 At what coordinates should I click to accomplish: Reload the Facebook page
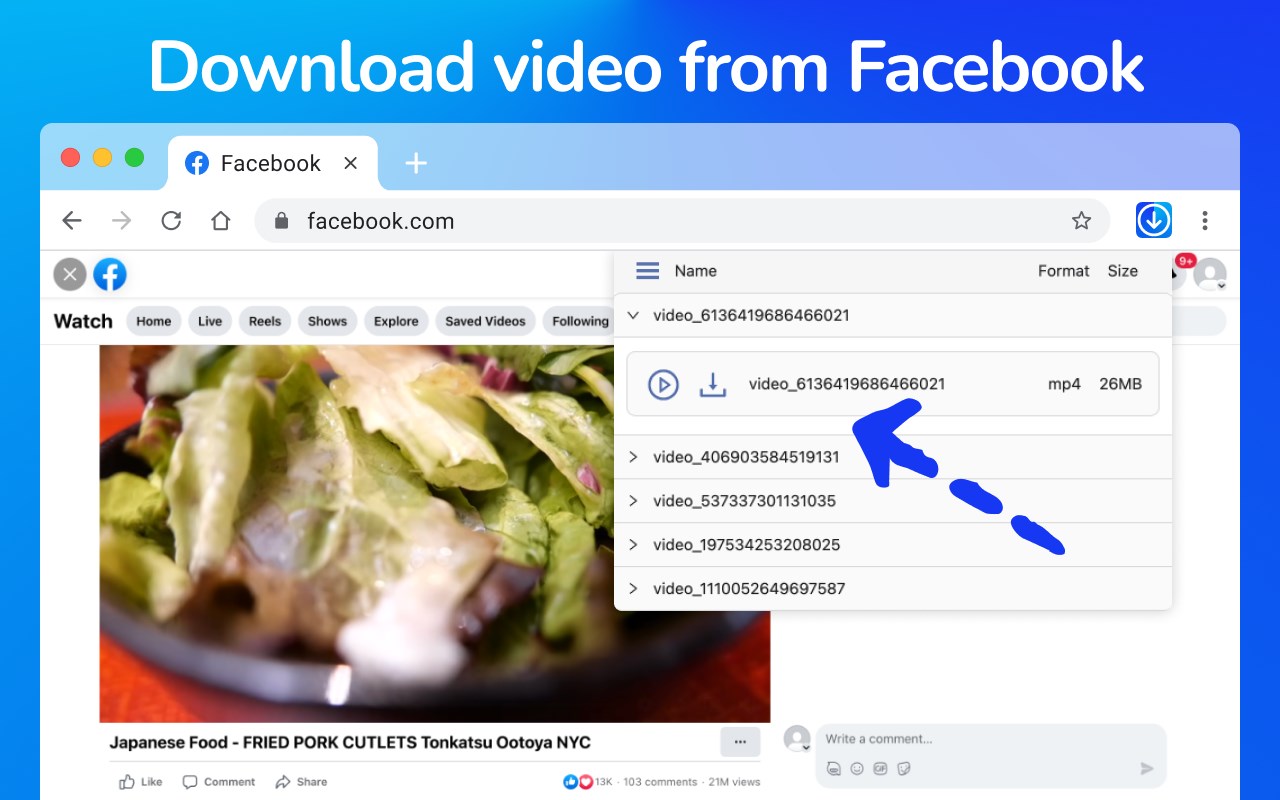171,221
